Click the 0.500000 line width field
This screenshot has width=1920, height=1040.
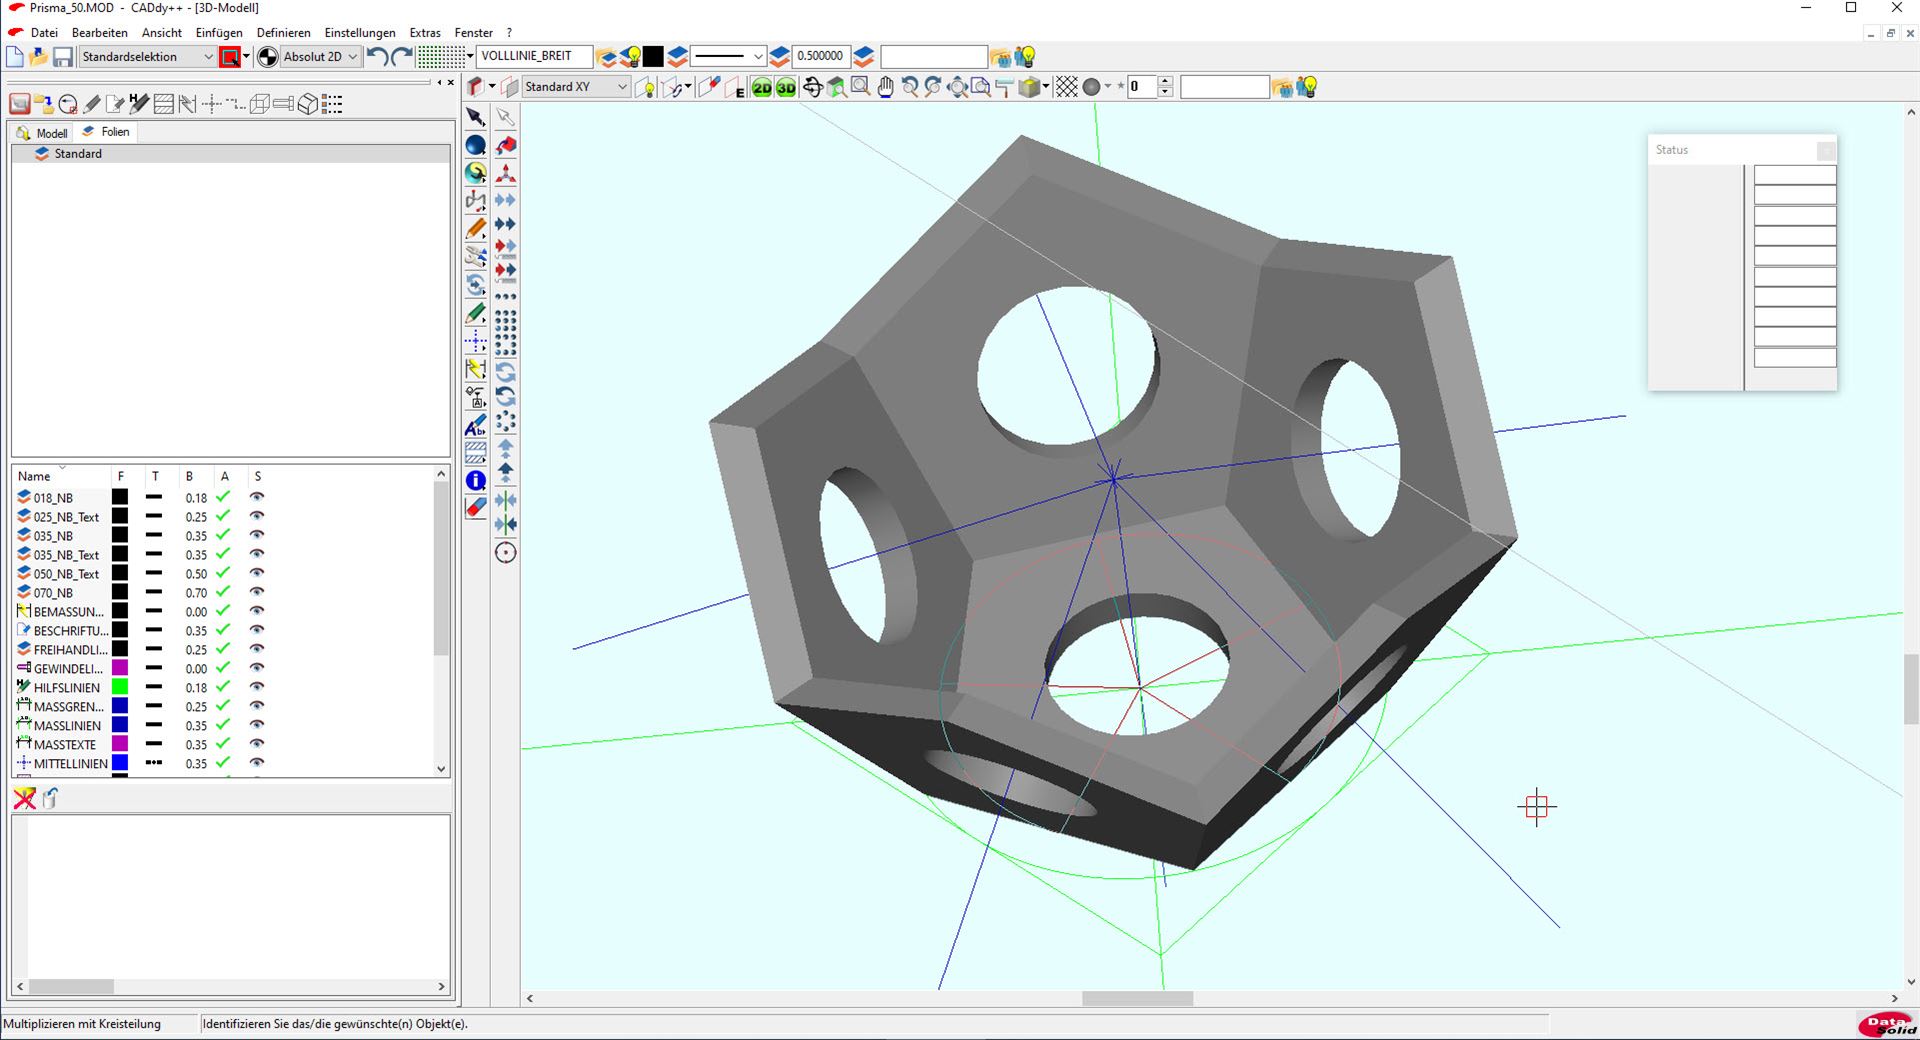pos(820,57)
